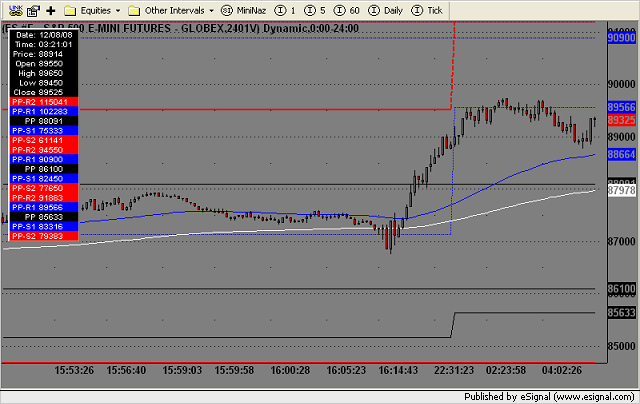Click the PP-R2 115041 row
Image resolution: width=640 pixels, height=404 pixels.
coord(44,102)
